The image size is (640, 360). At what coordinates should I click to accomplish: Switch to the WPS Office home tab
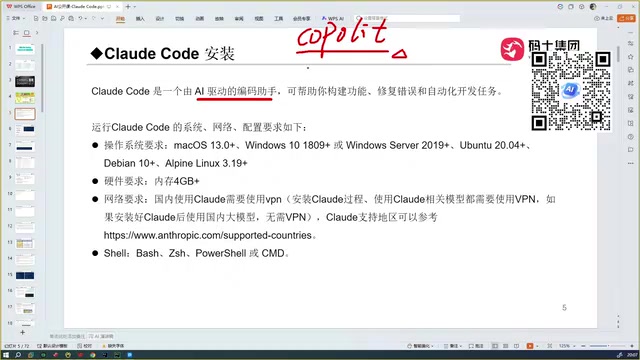pyautogui.click(x=21, y=7)
